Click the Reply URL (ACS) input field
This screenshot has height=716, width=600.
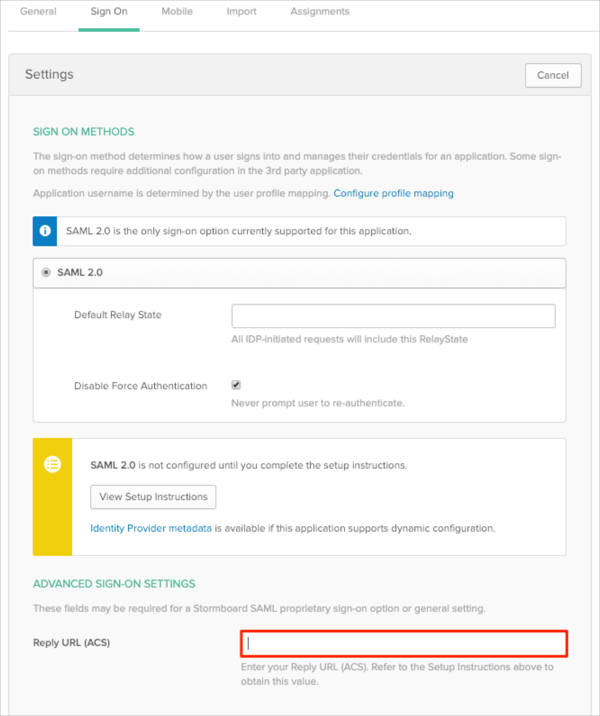(404, 644)
